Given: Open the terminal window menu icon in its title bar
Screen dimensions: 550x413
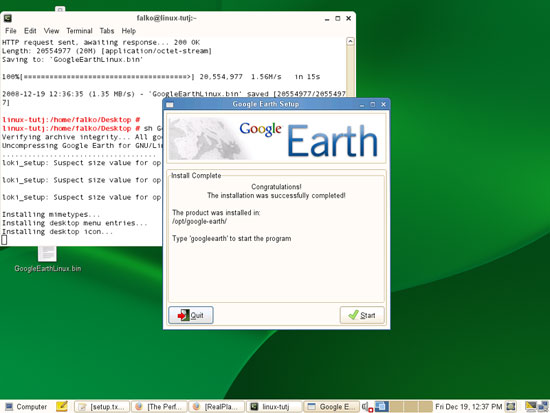Looking at the screenshot, I should (x=8, y=18).
